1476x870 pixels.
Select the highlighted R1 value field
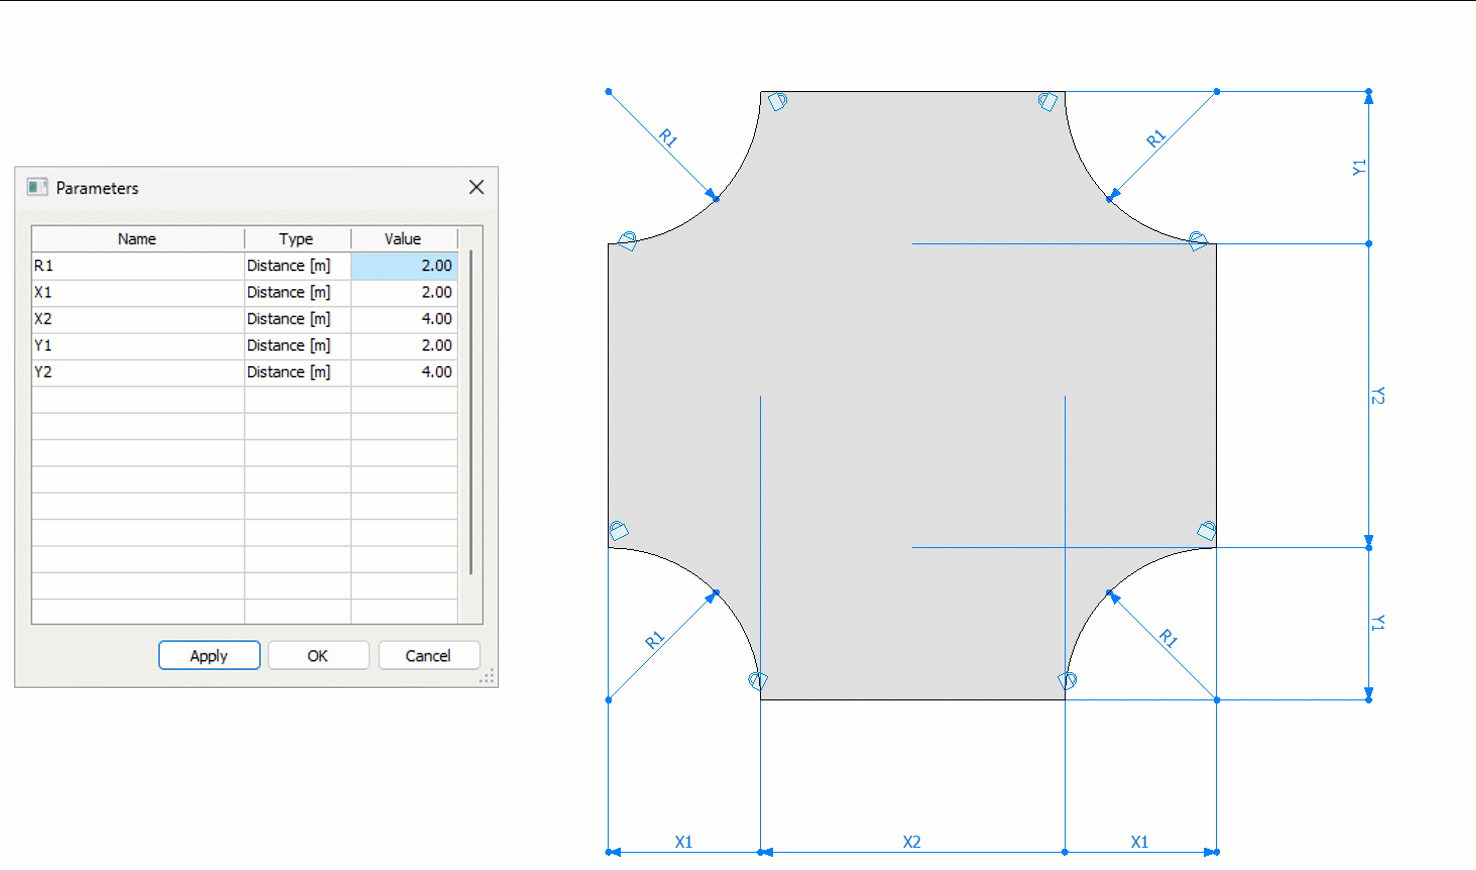(404, 265)
